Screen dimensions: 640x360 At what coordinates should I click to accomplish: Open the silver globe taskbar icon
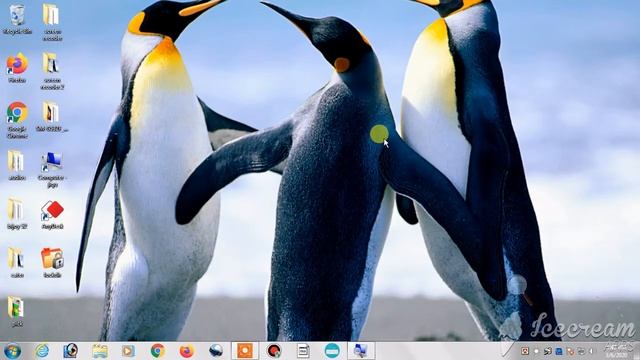(x=216, y=351)
